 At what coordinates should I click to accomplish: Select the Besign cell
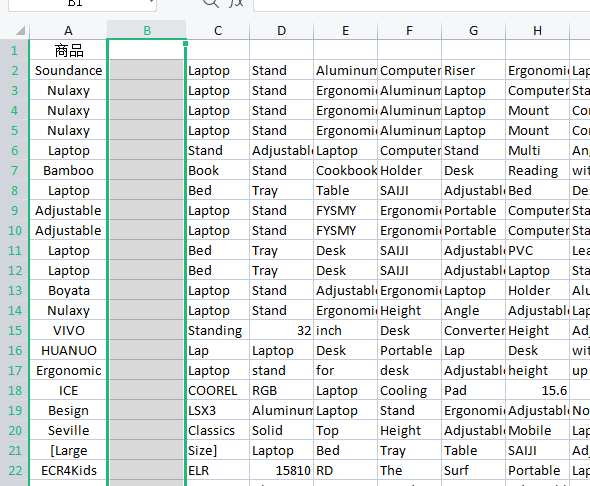68,410
